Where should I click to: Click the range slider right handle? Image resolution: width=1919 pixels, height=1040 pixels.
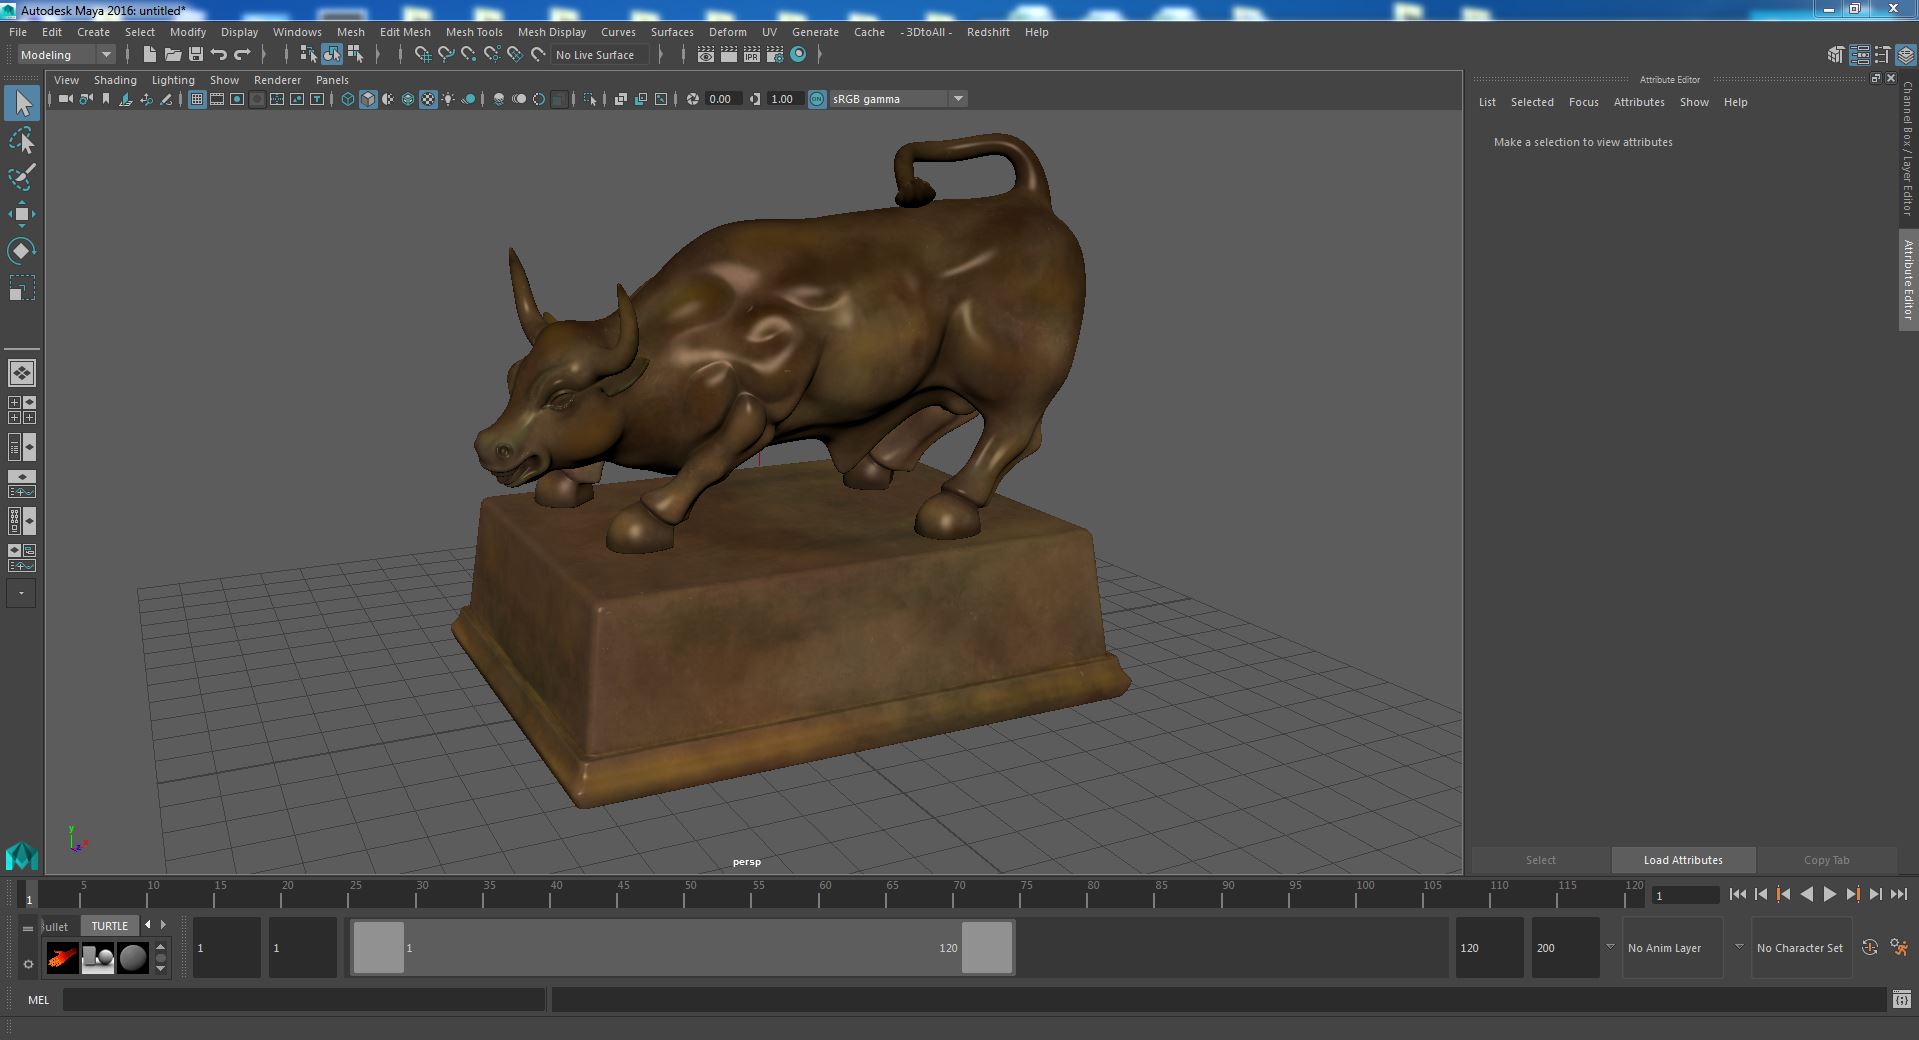[x=987, y=947]
